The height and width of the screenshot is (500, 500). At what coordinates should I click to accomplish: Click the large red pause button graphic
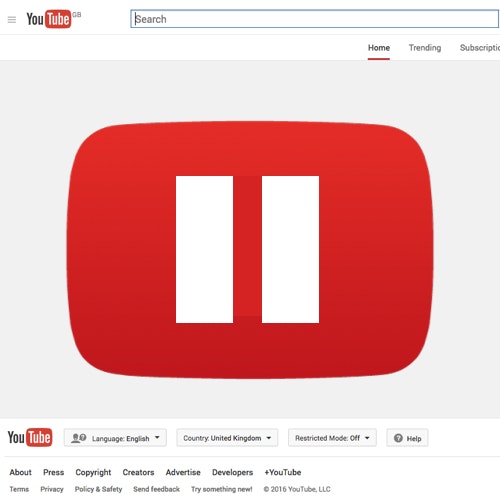[250, 250]
